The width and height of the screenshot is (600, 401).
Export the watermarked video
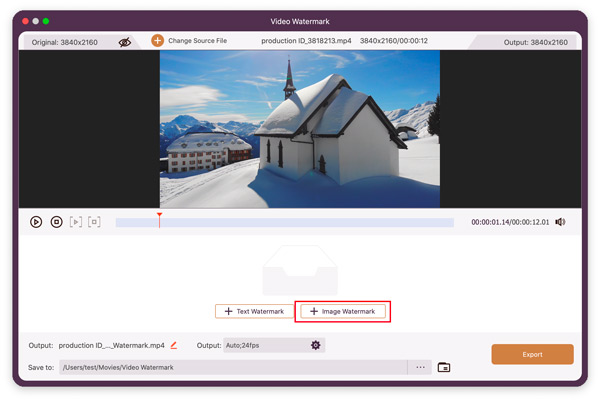(x=532, y=354)
